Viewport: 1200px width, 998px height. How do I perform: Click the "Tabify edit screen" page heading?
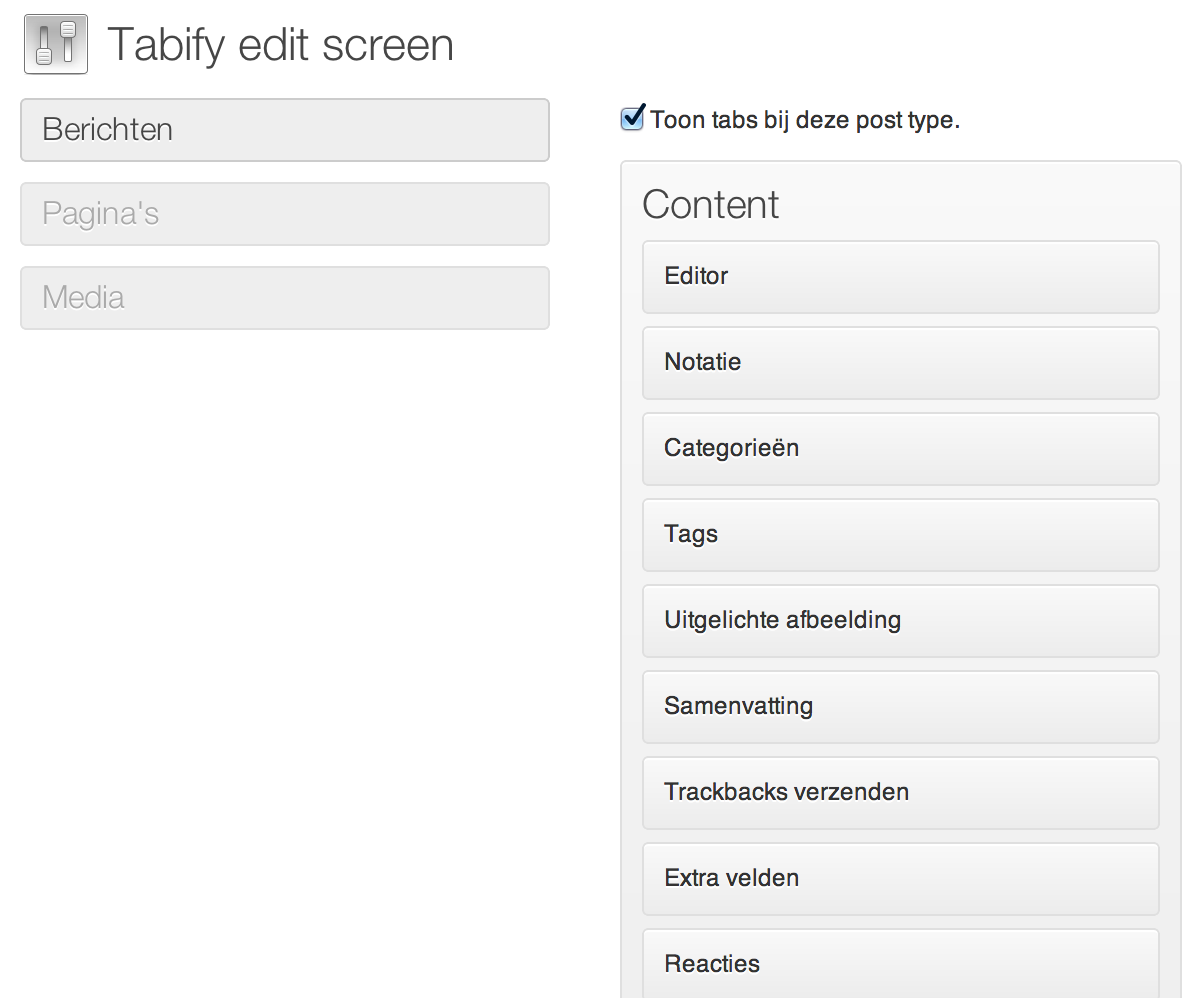pyautogui.click(x=280, y=45)
